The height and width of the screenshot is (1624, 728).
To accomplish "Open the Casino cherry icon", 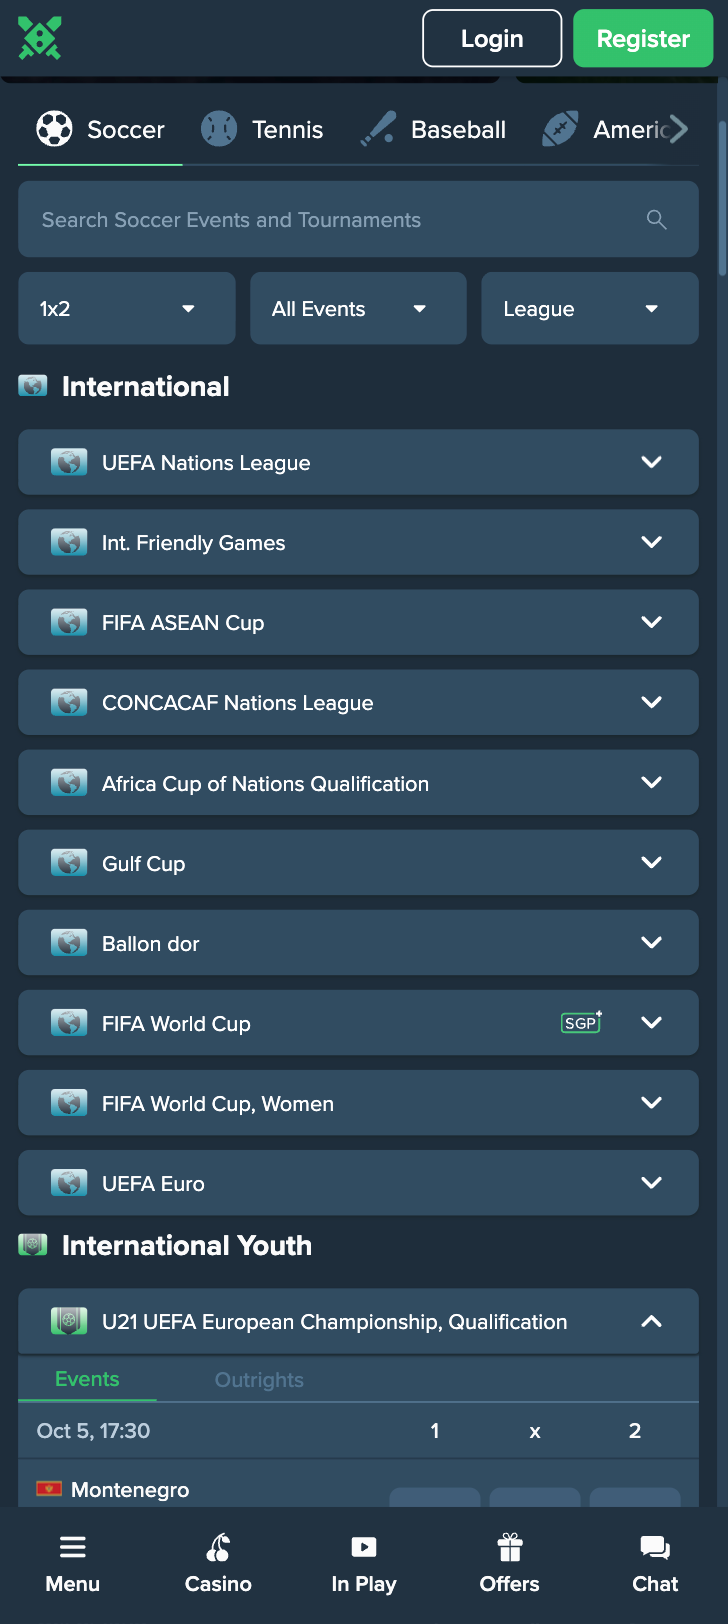I will [218, 1548].
